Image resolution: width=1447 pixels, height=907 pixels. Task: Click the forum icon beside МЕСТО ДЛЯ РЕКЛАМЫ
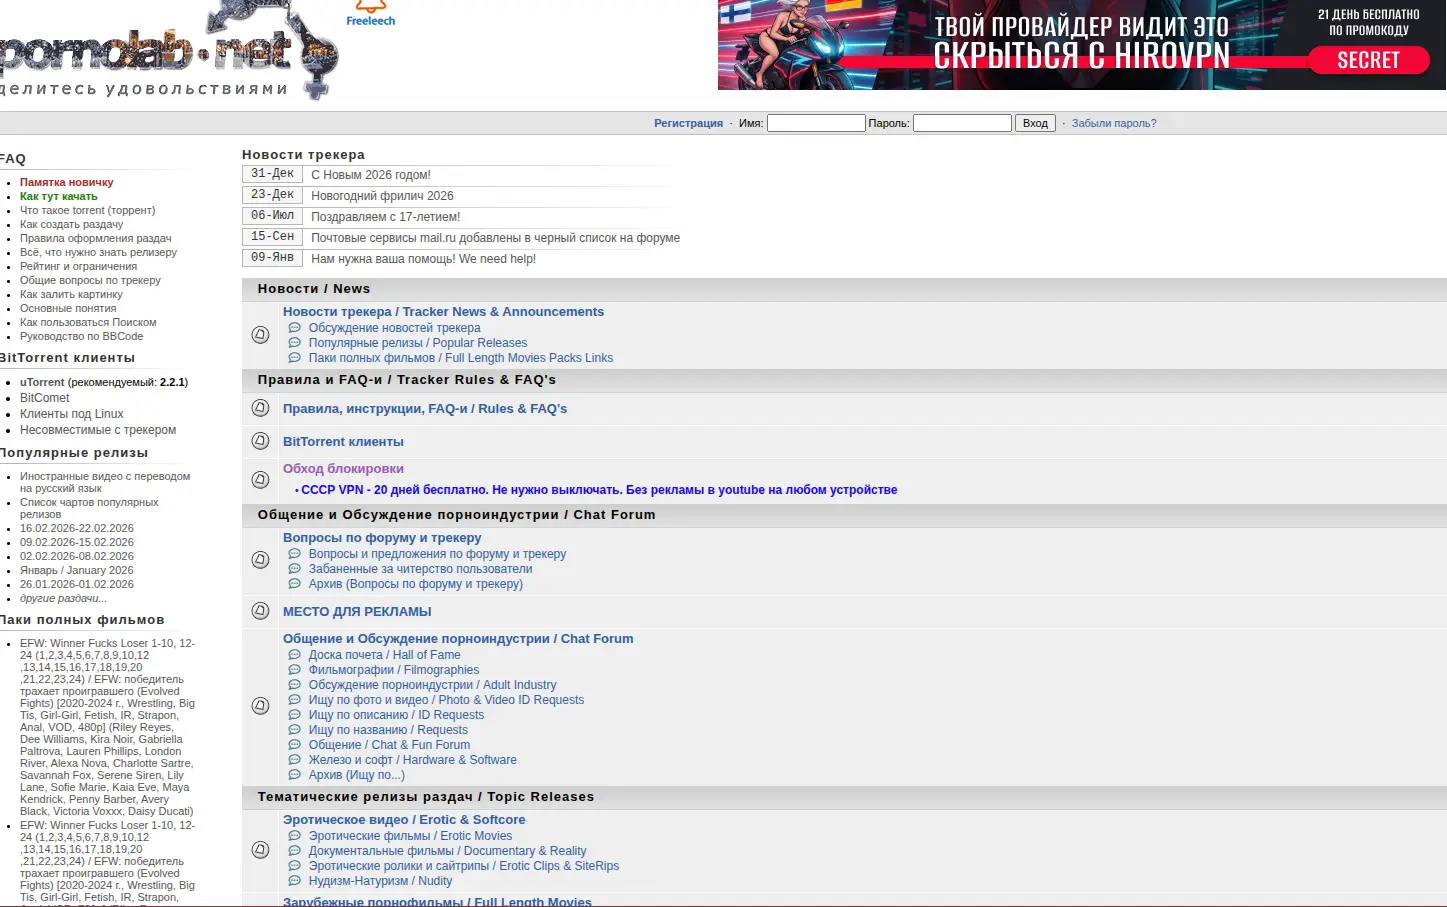260,611
